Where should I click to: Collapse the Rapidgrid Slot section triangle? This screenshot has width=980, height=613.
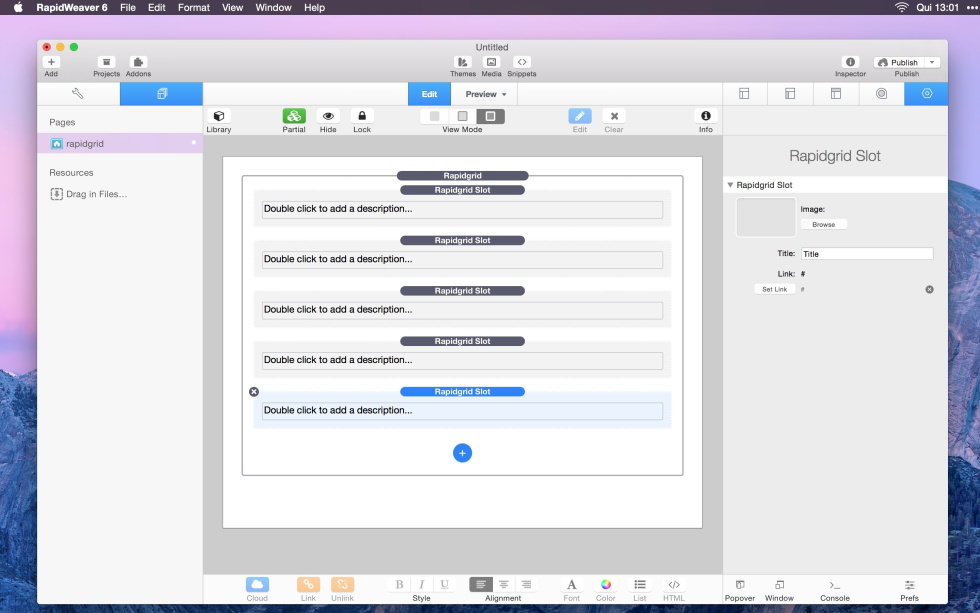(x=730, y=185)
